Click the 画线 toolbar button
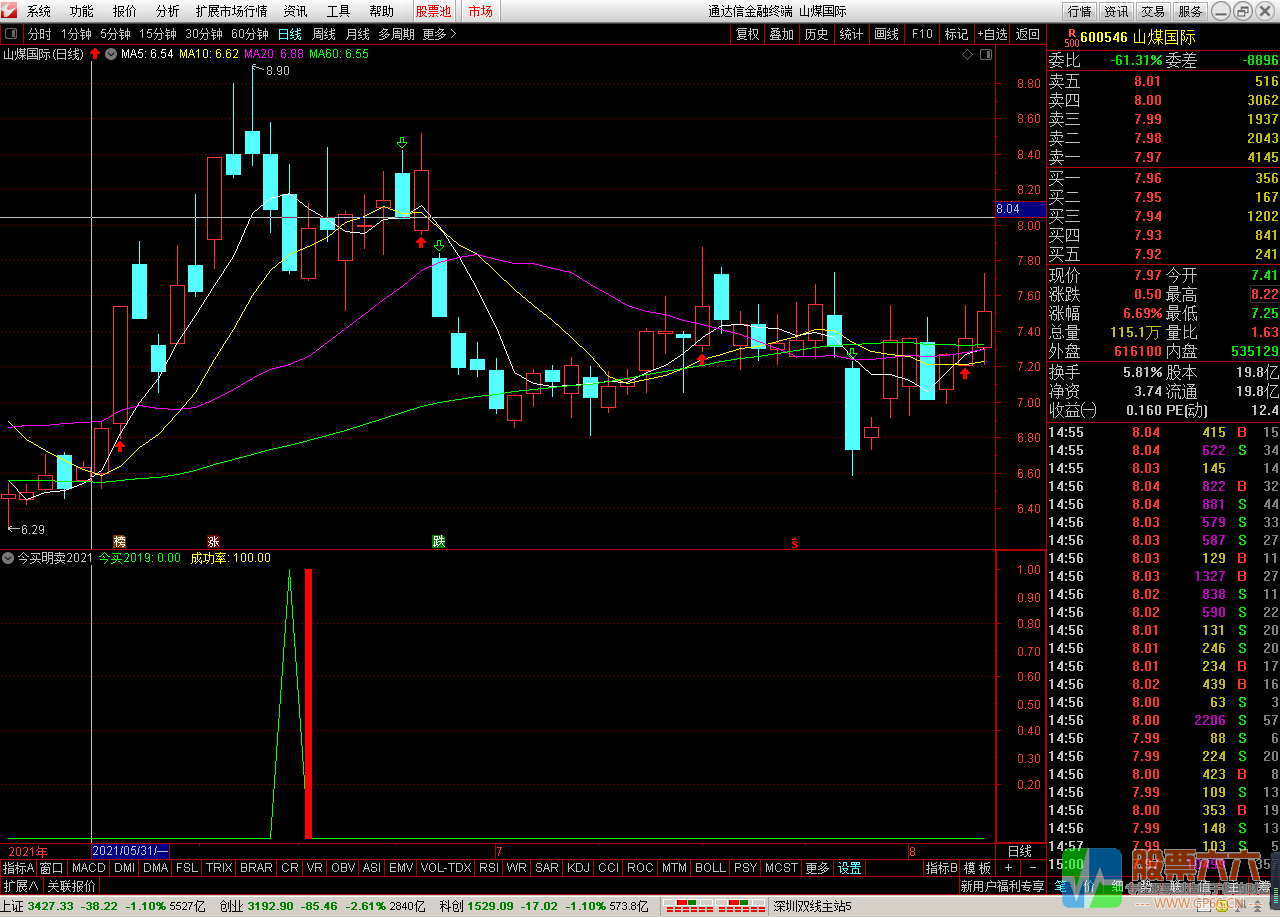The image size is (1280, 918). [x=886, y=33]
